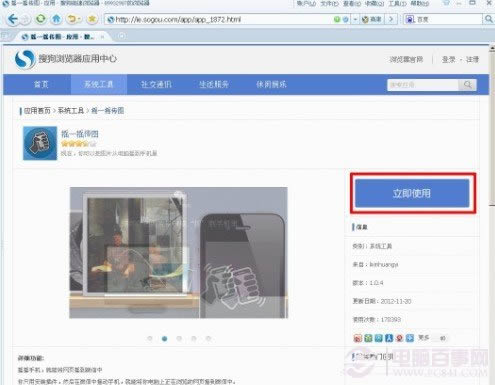The height and width of the screenshot is (385, 495).
Task: Open the 系统工具 navigation tab
Action: click(99, 84)
